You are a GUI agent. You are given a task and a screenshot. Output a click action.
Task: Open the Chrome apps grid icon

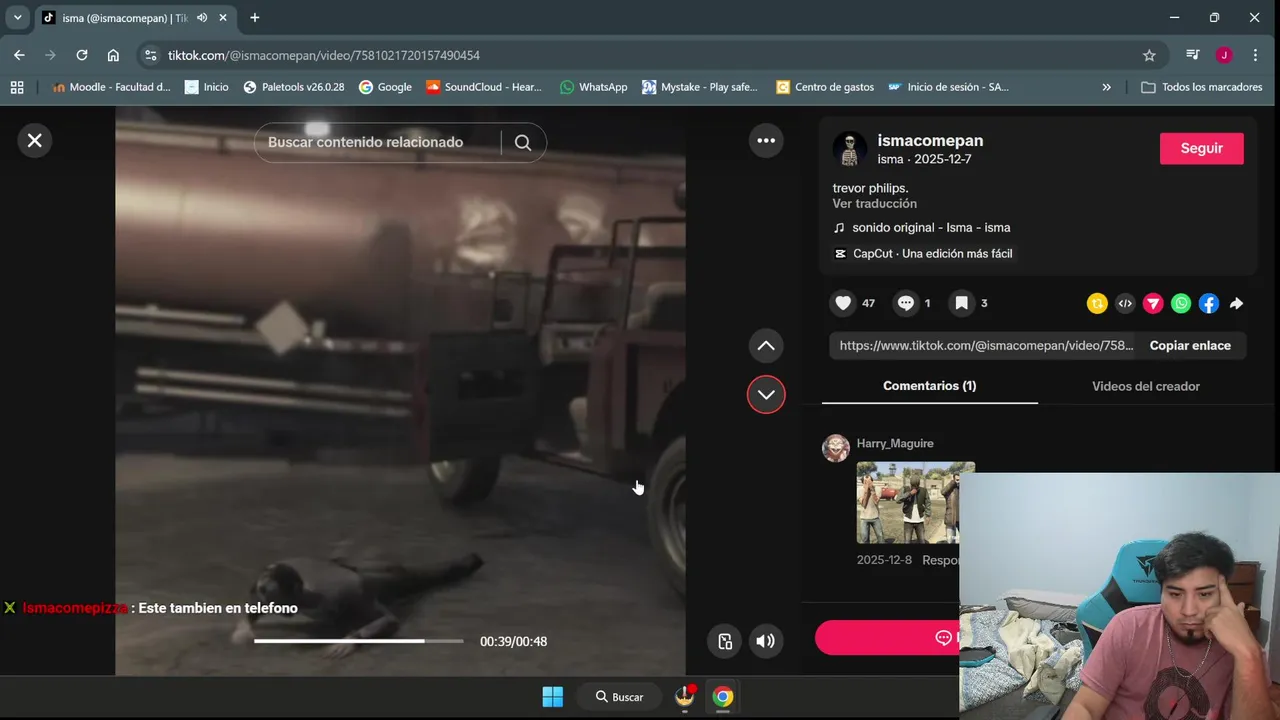point(17,87)
